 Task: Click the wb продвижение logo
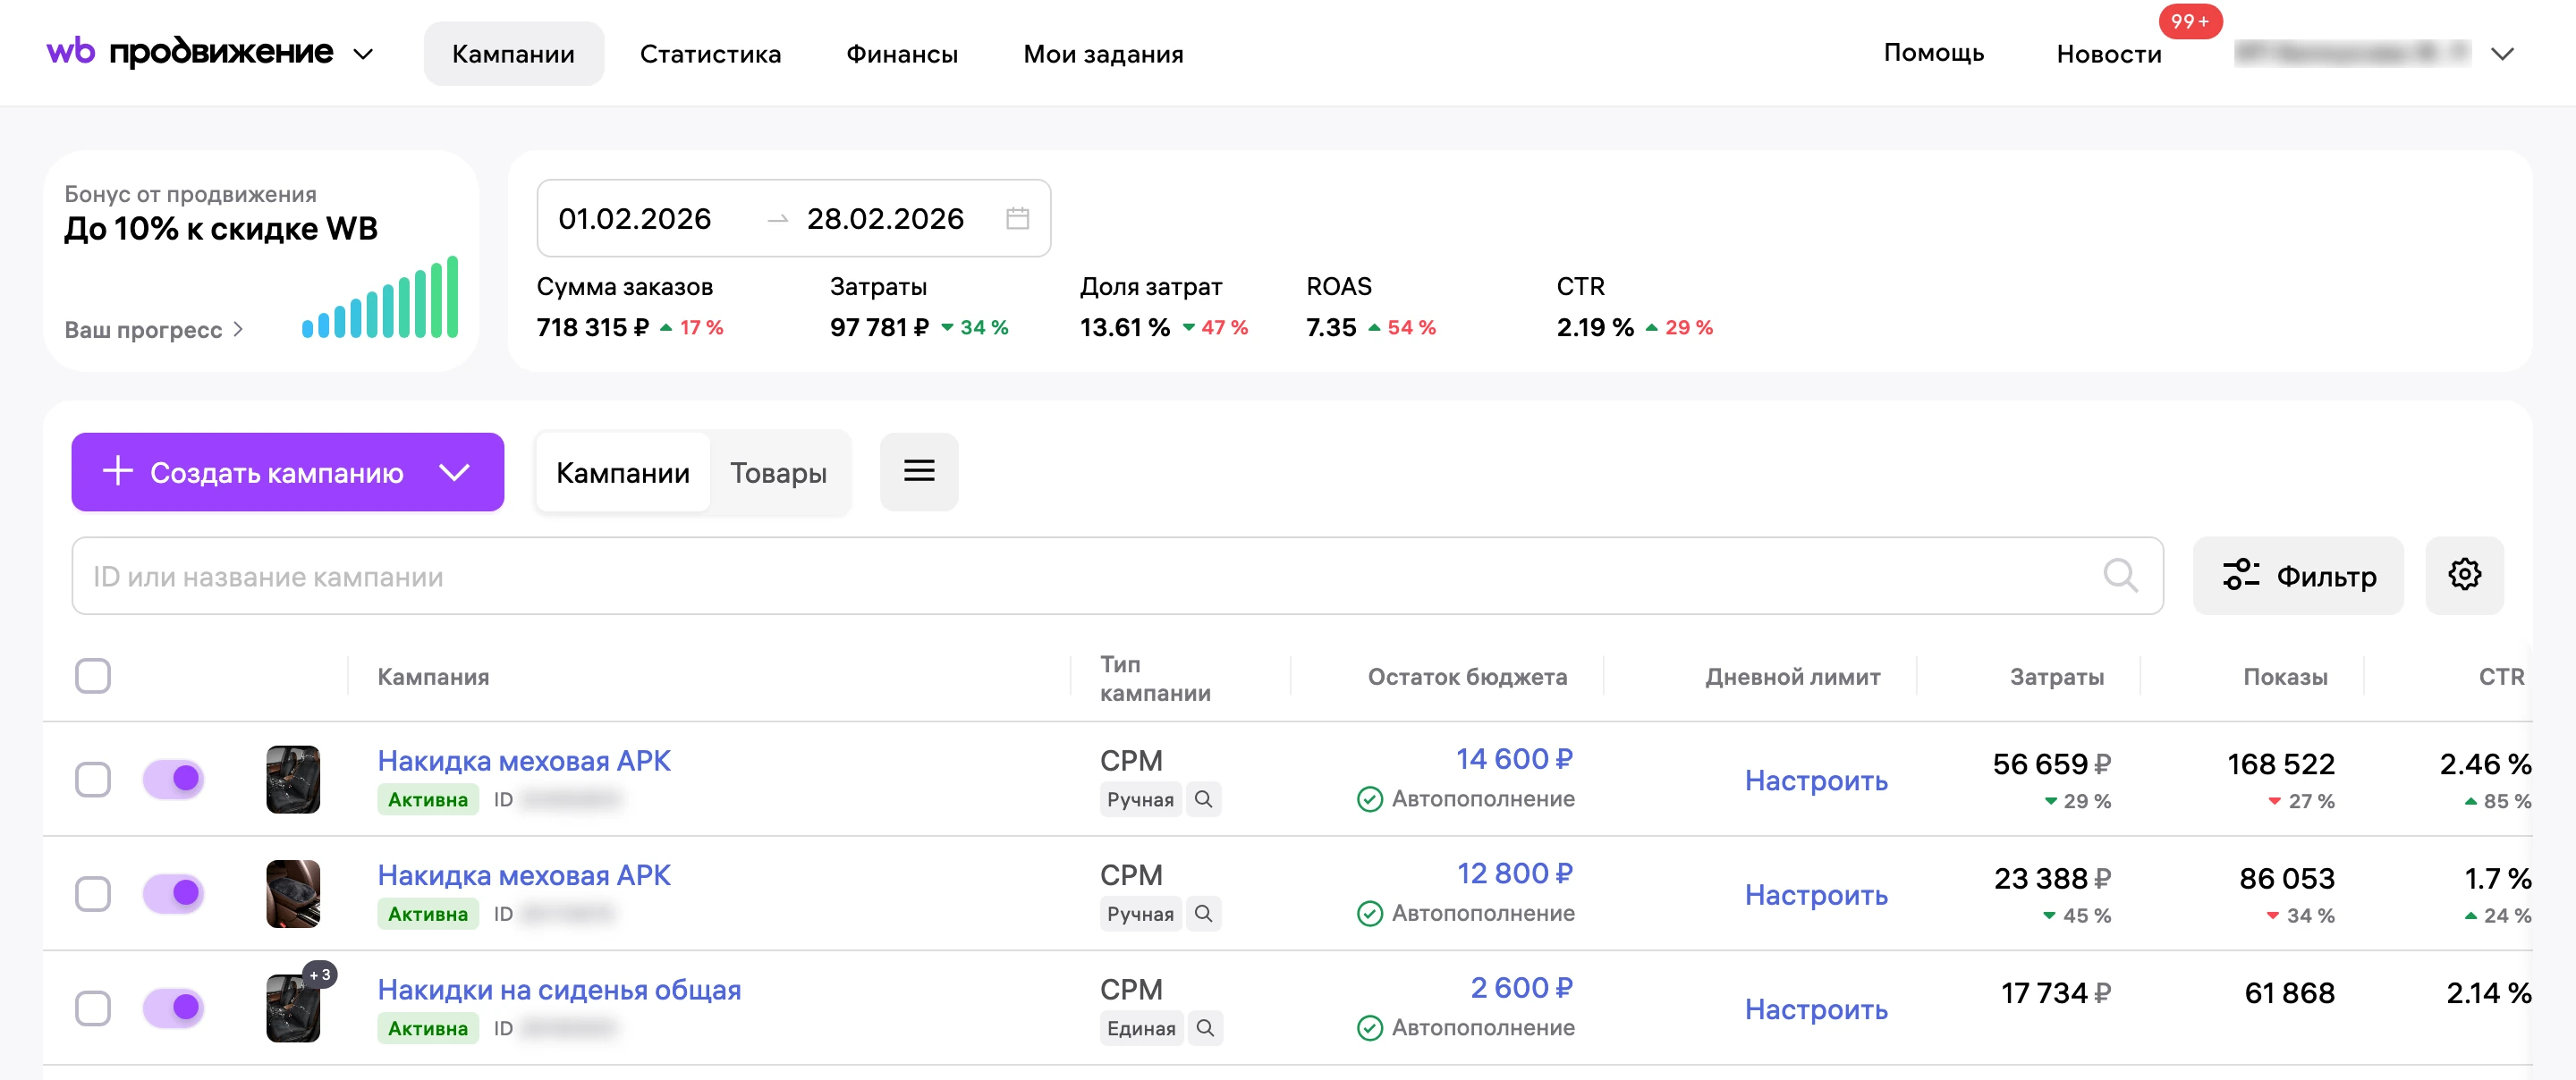coord(190,52)
